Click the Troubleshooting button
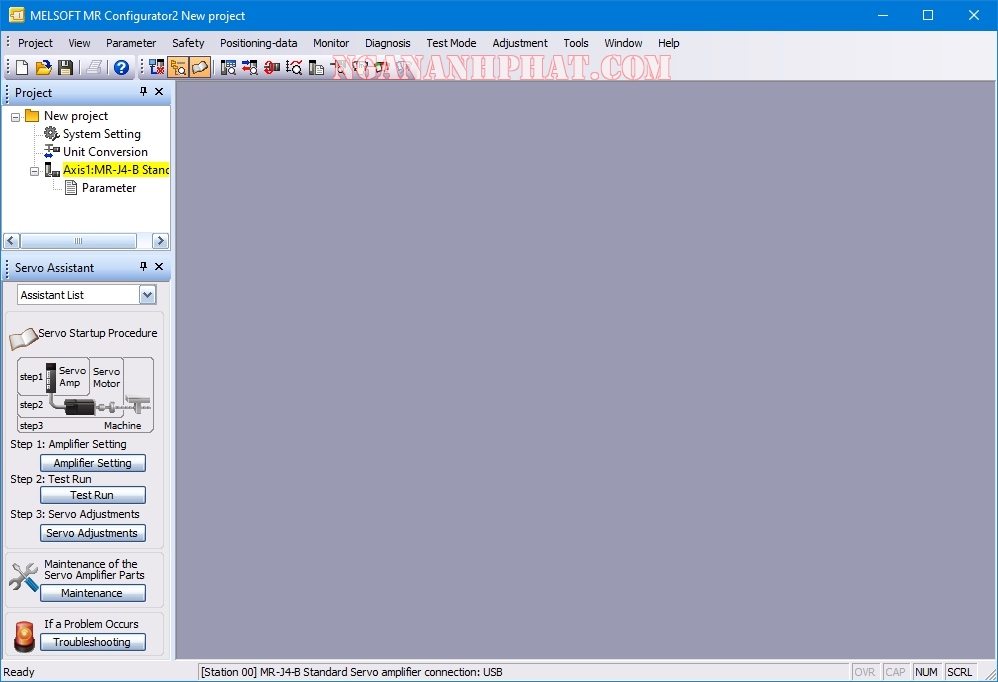Screen dimensions: 998x682 tap(92, 641)
